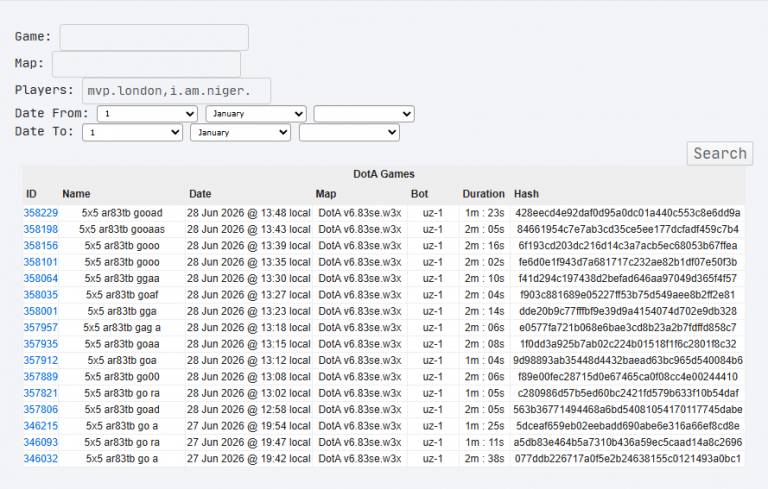
Task: Open the Date To day dropdown
Action: click(133, 132)
